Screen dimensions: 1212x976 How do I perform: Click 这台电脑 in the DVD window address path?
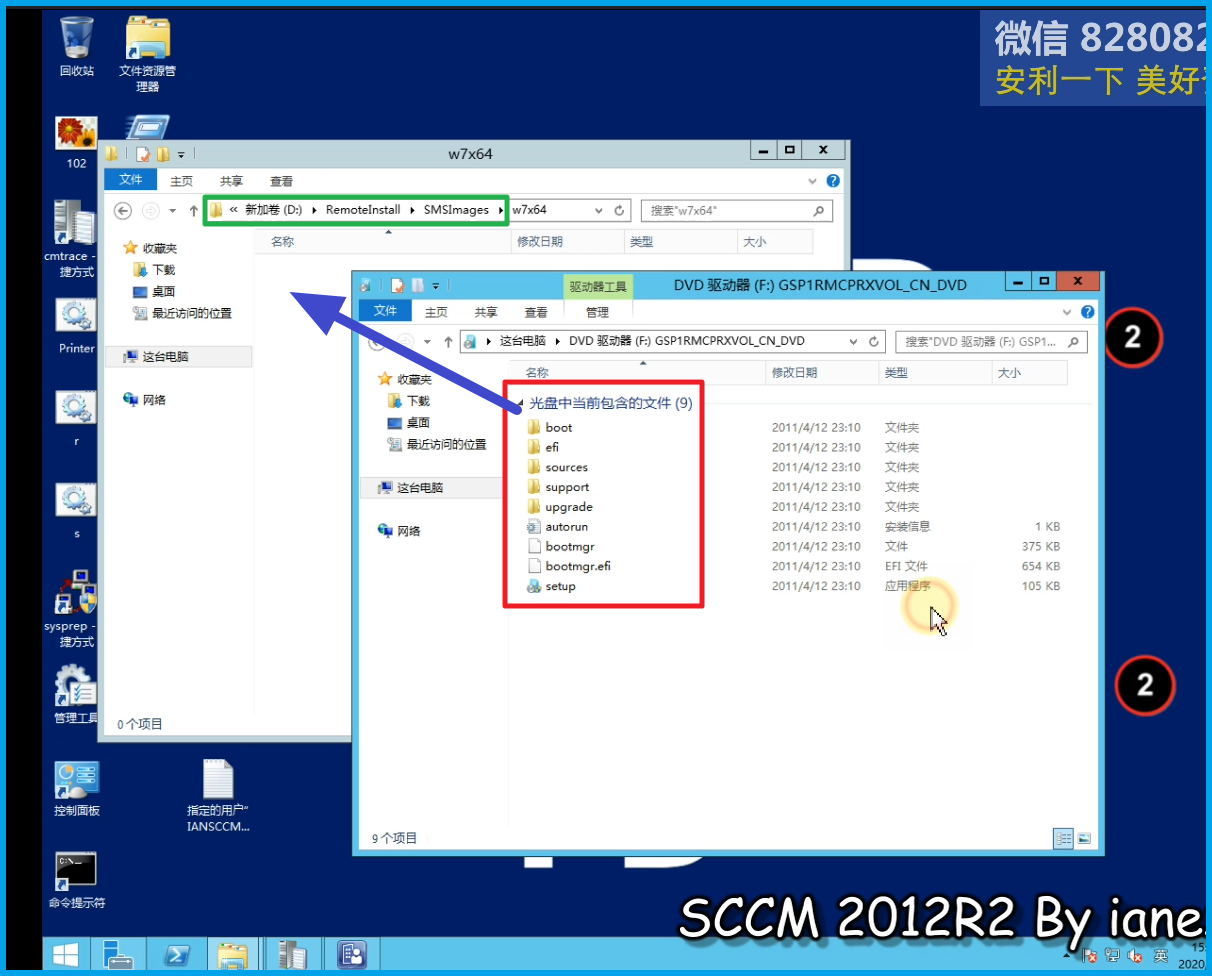(522, 341)
